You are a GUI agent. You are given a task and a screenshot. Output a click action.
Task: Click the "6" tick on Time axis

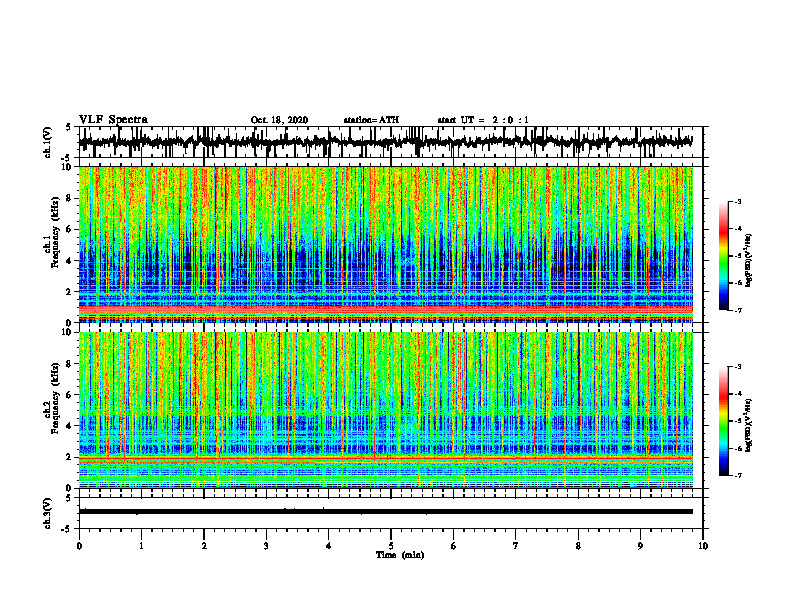click(x=454, y=546)
